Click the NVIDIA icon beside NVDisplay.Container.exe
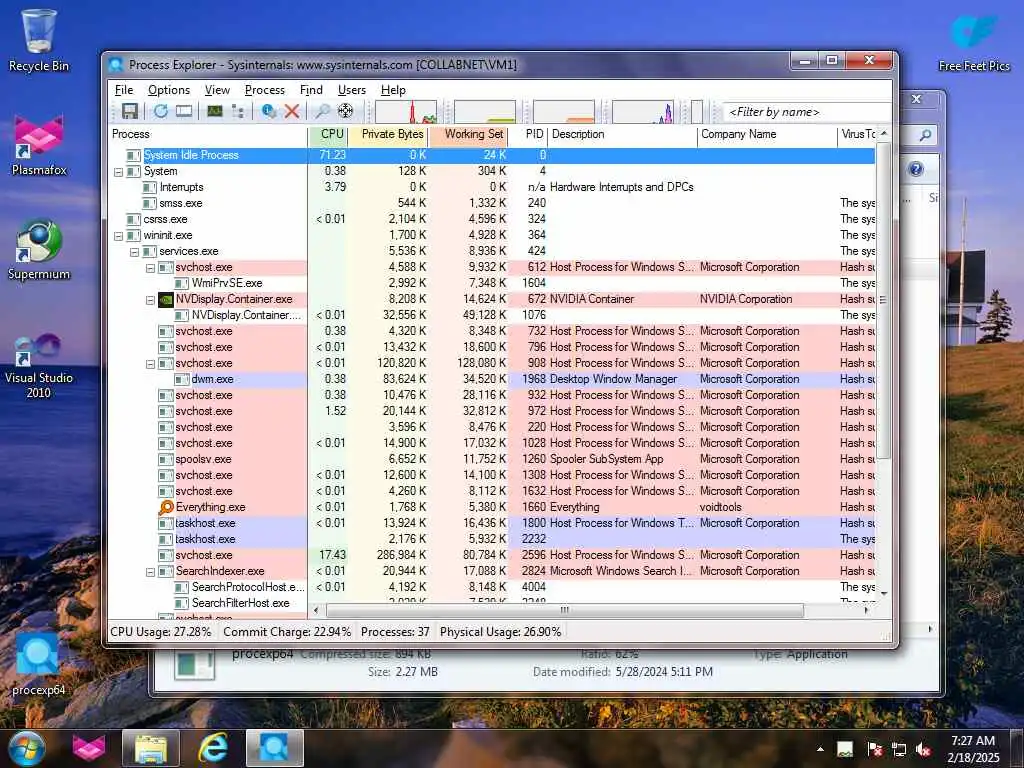 click(166, 300)
